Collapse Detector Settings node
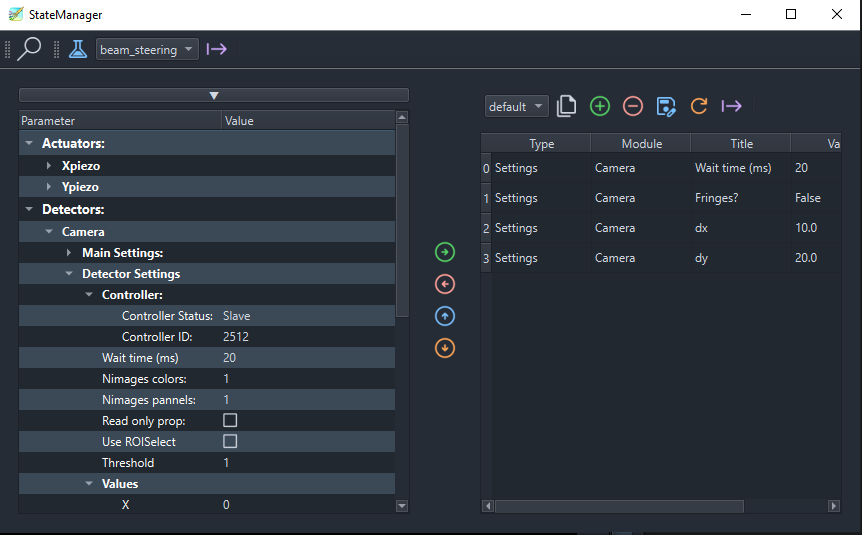Viewport: 862px width, 535px height. pos(69,273)
